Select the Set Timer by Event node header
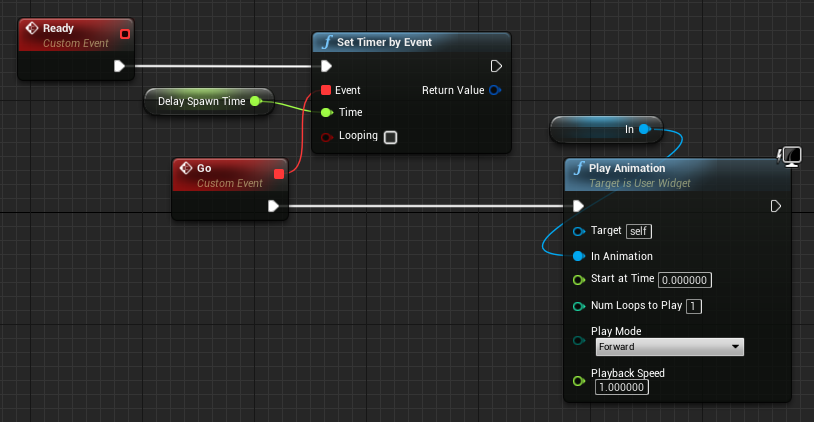814x422 pixels. tap(412, 42)
